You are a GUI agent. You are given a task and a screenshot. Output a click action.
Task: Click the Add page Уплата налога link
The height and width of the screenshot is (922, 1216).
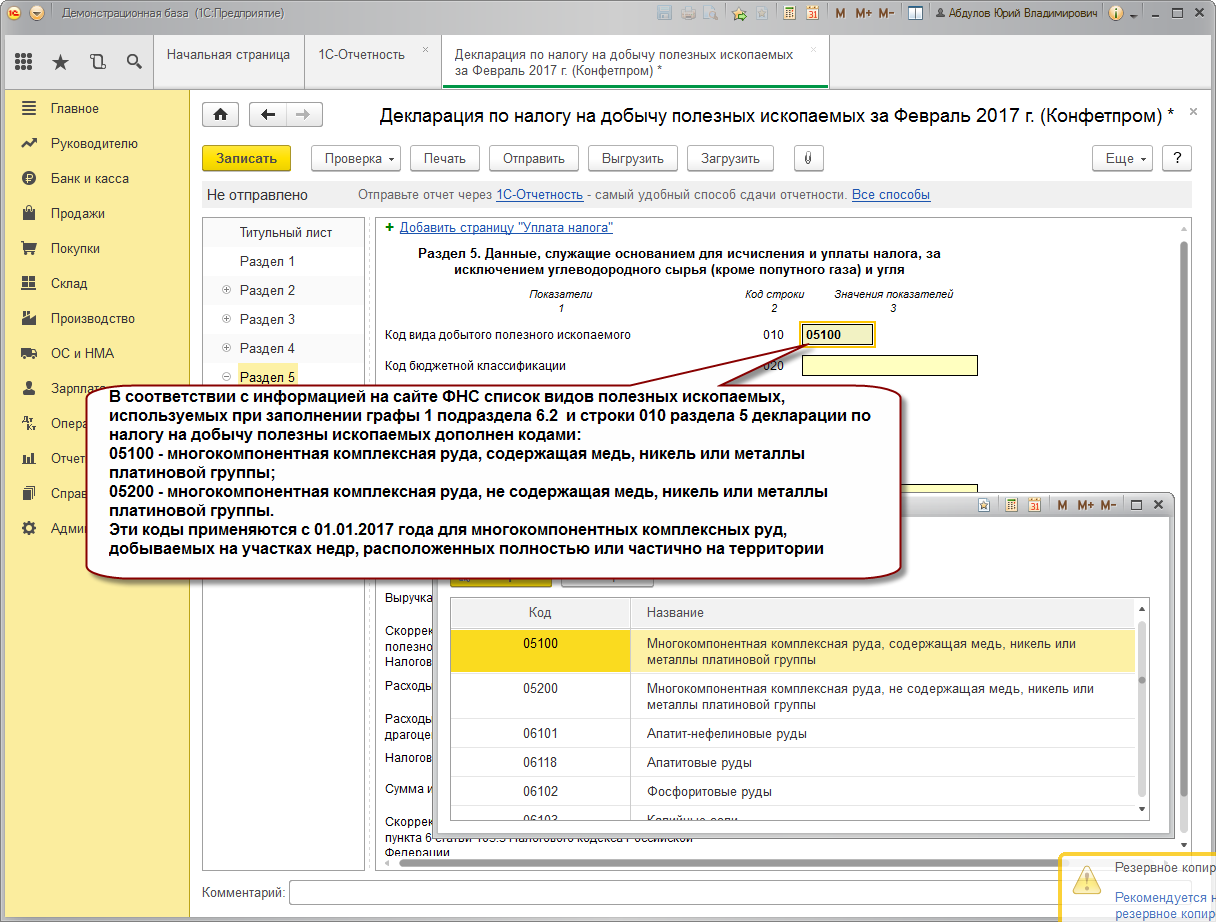[x=505, y=228]
